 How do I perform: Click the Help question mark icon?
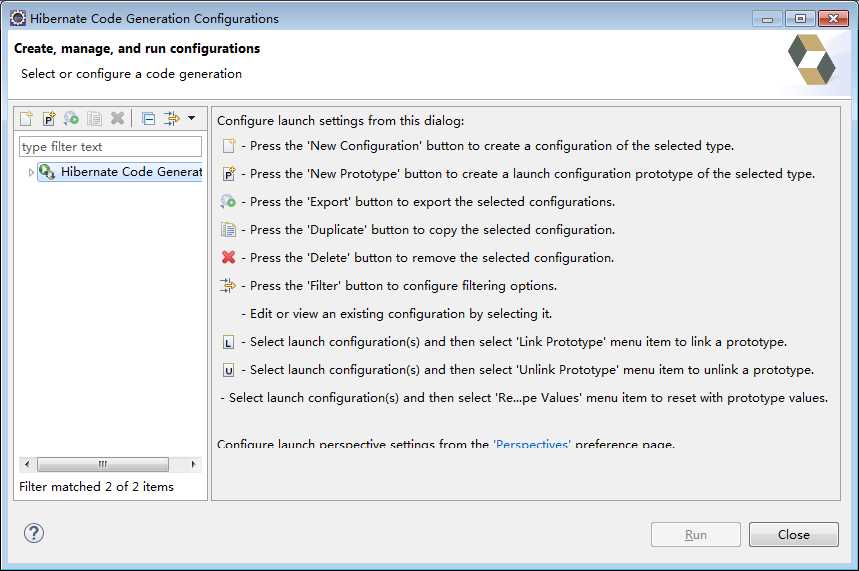[34, 533]
